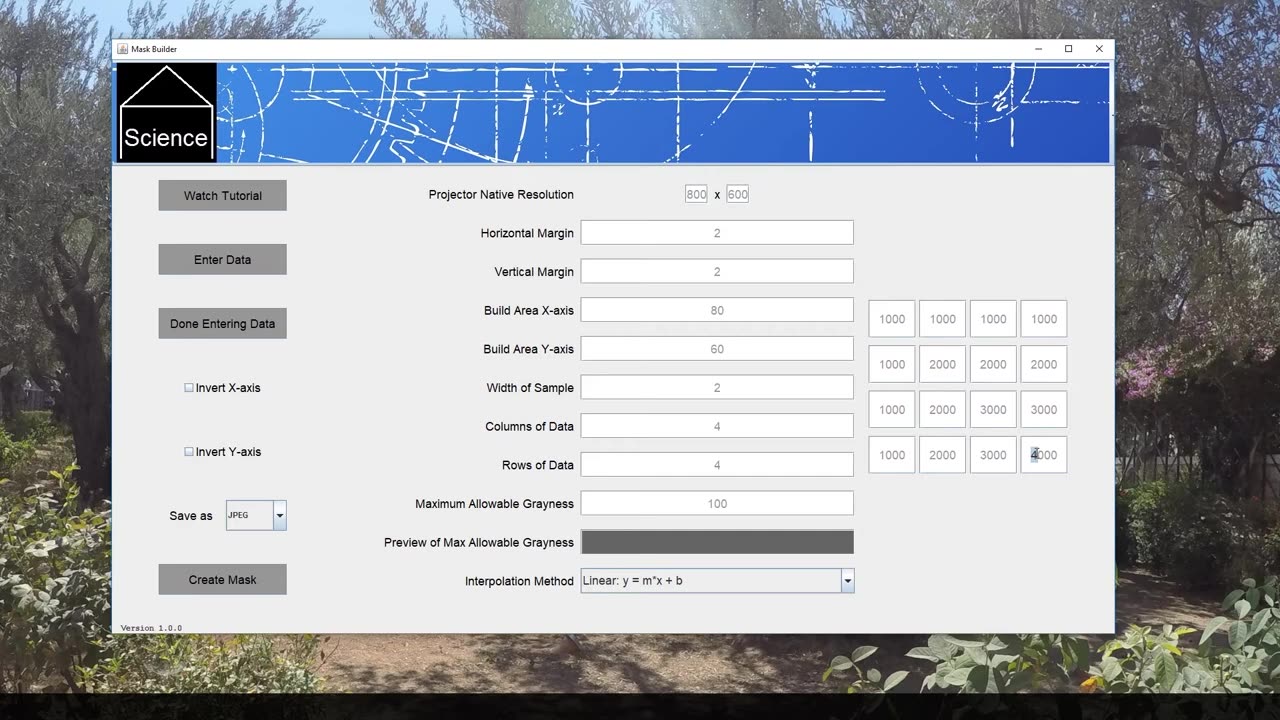Click the Rows of Data field showing 4
1280x720 pixels.
pos(716,464)
